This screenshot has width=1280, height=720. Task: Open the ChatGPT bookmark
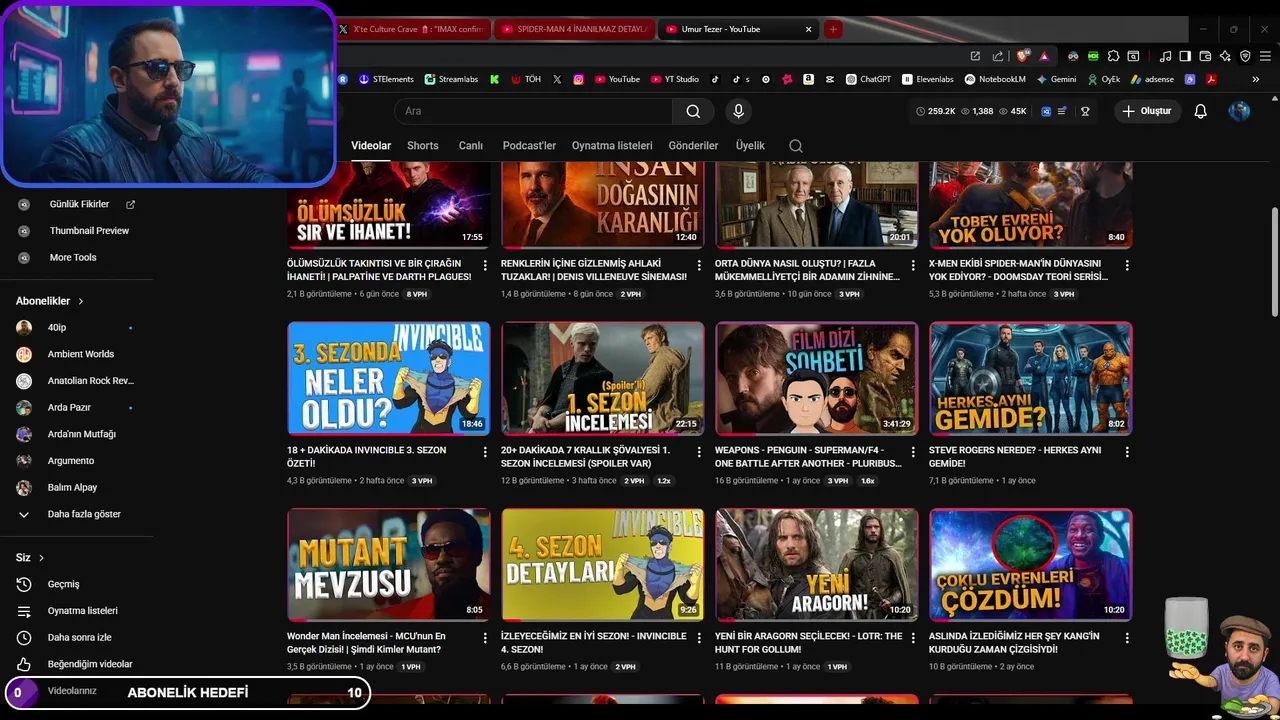tap(868, 79)
